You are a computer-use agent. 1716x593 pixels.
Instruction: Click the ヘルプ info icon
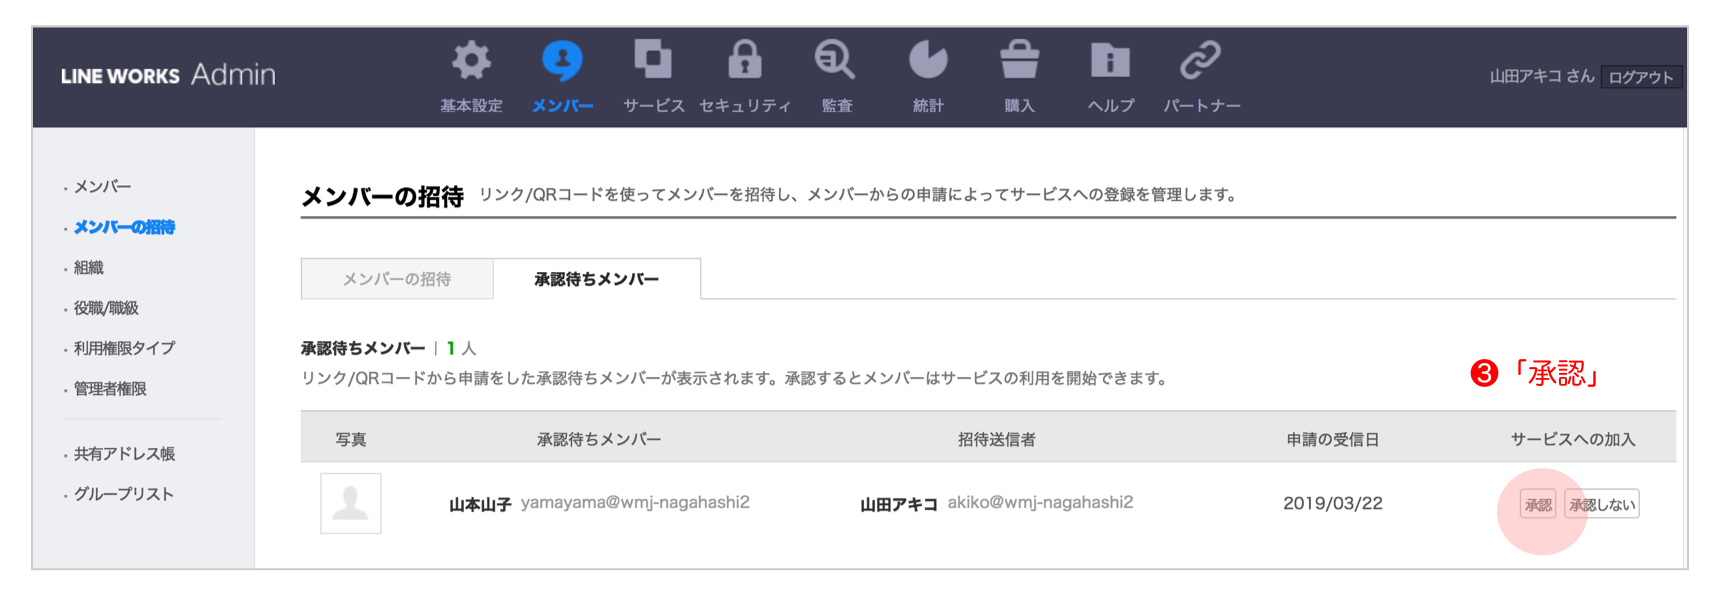[x=1110, y=61]
